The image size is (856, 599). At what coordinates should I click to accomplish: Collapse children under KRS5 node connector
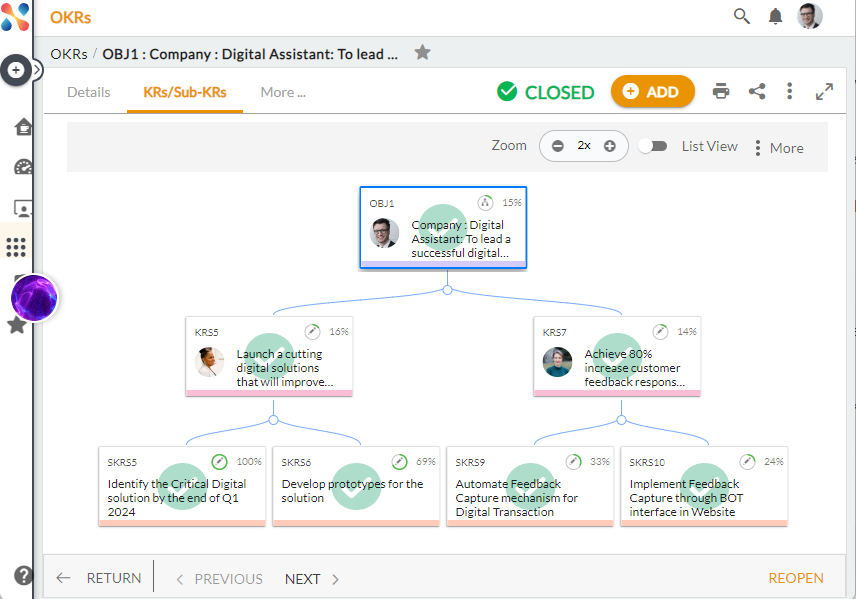(273, 420)
